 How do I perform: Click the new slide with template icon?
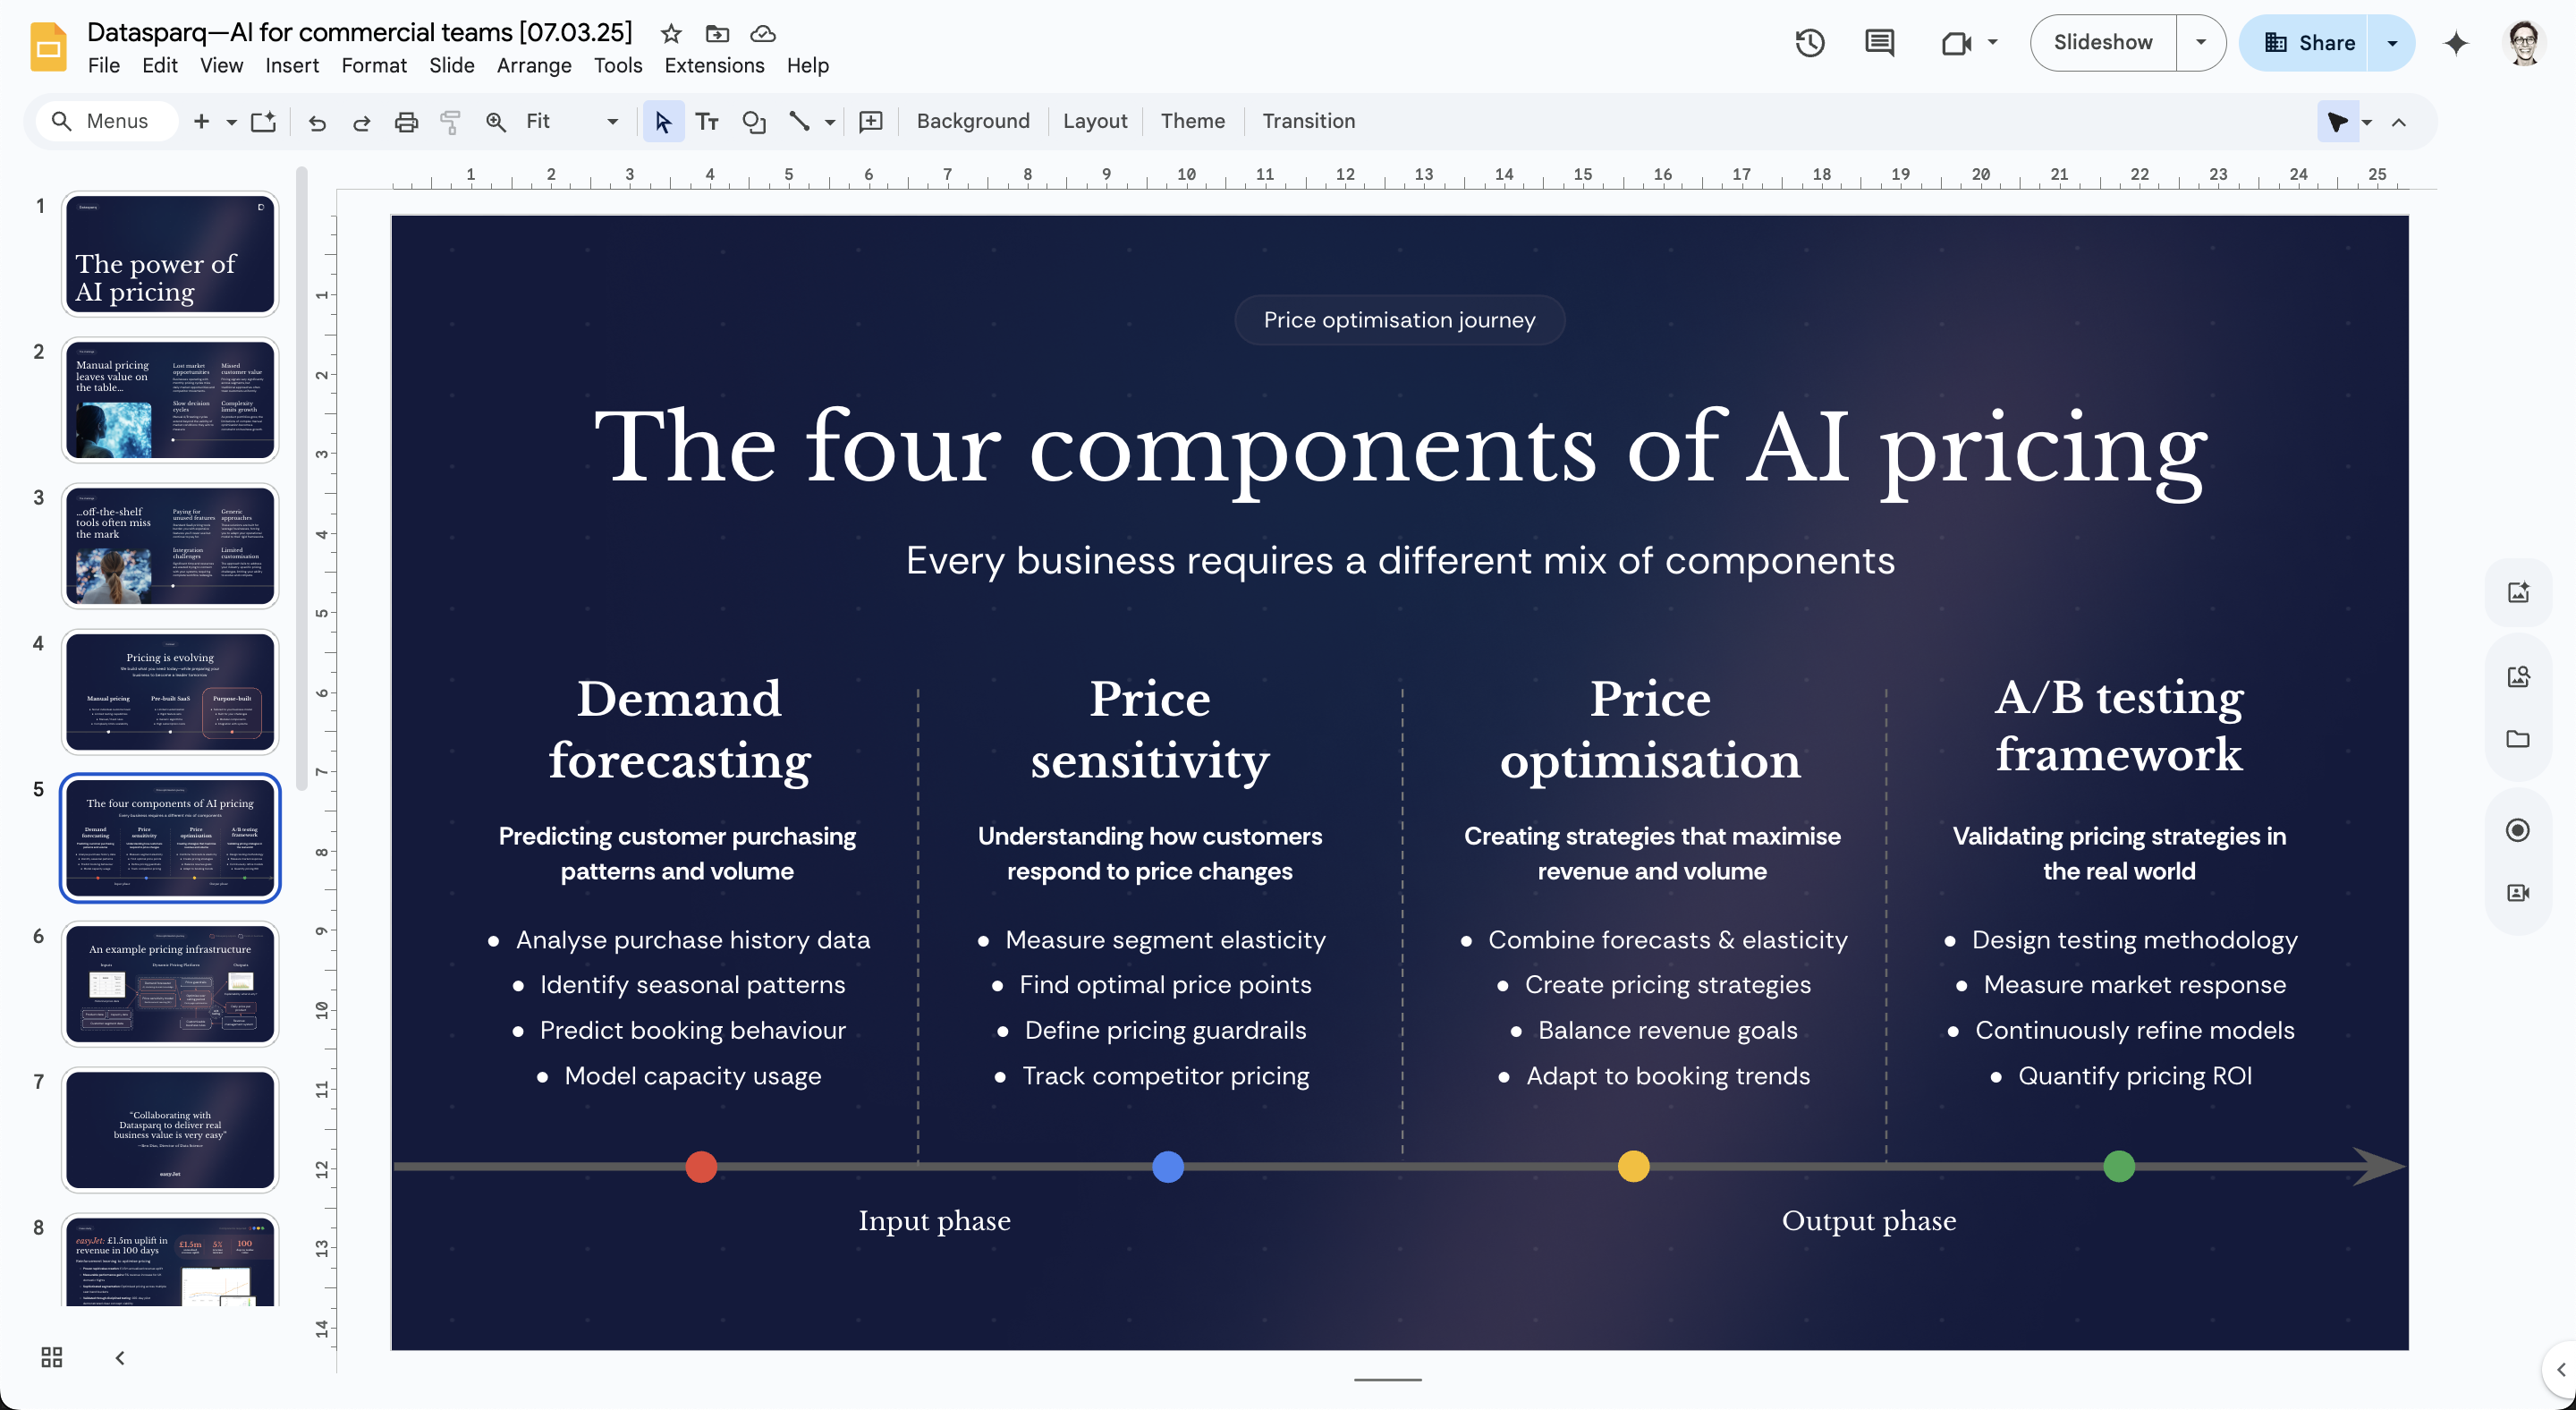click(263, 122)
